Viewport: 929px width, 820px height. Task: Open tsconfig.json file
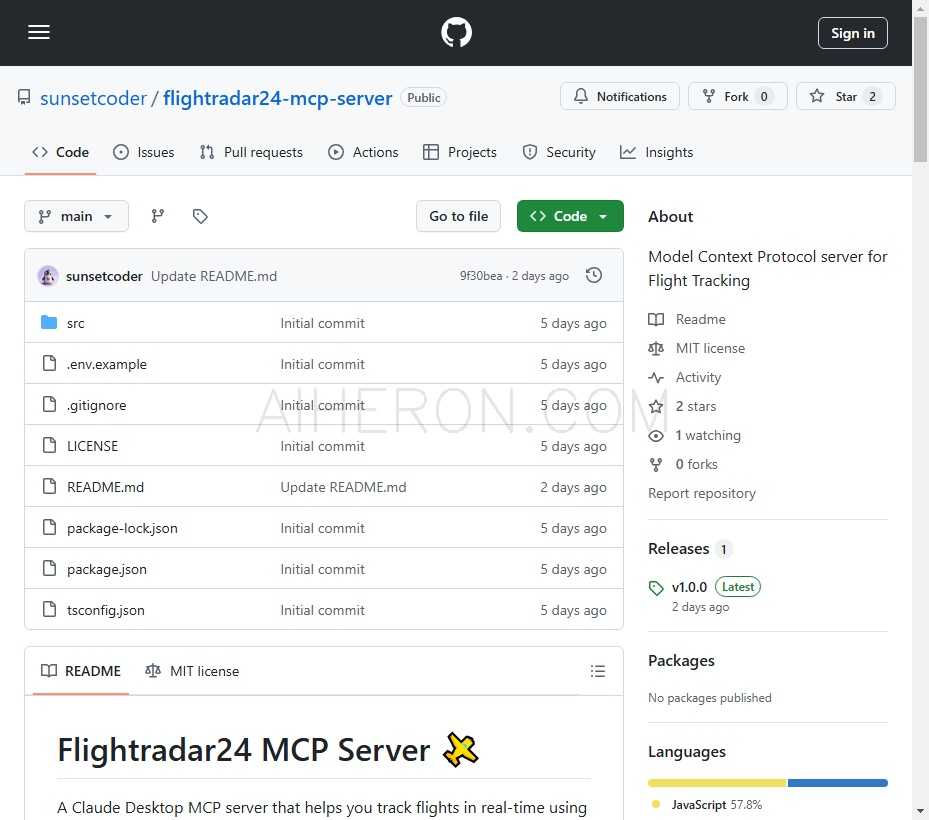(x=105, y=610)
